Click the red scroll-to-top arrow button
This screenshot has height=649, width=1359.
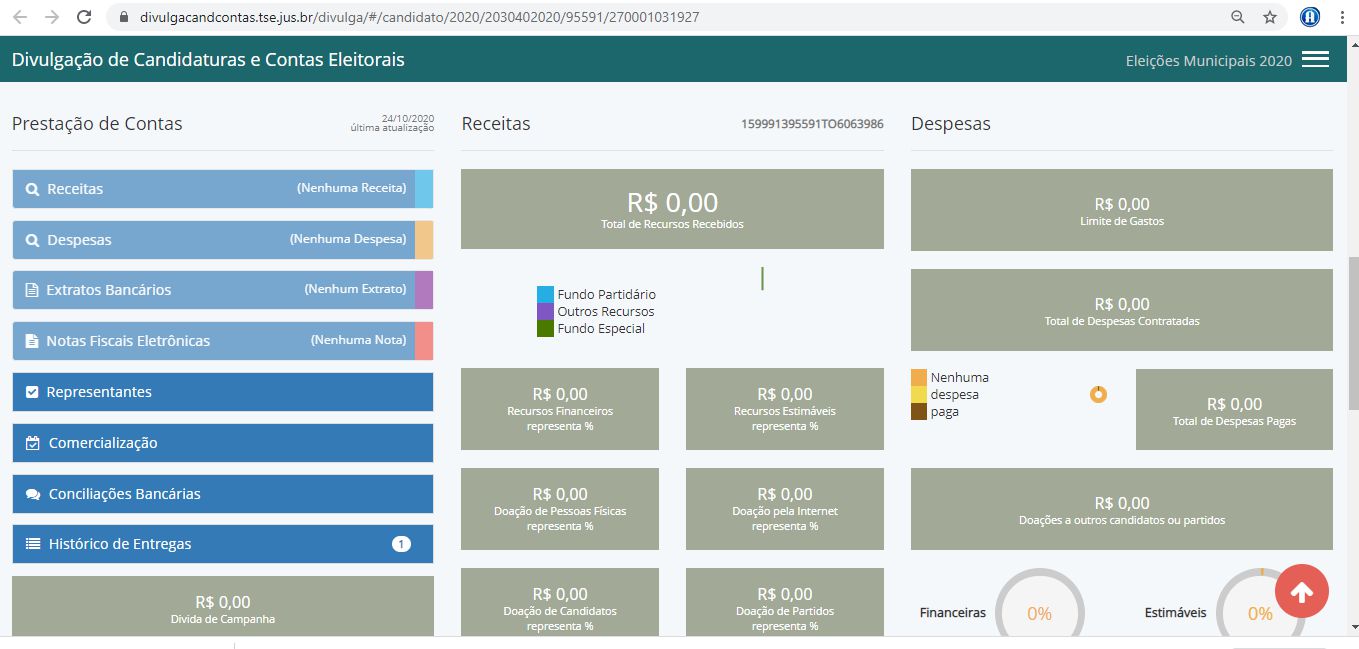[x=1301, y=592]
